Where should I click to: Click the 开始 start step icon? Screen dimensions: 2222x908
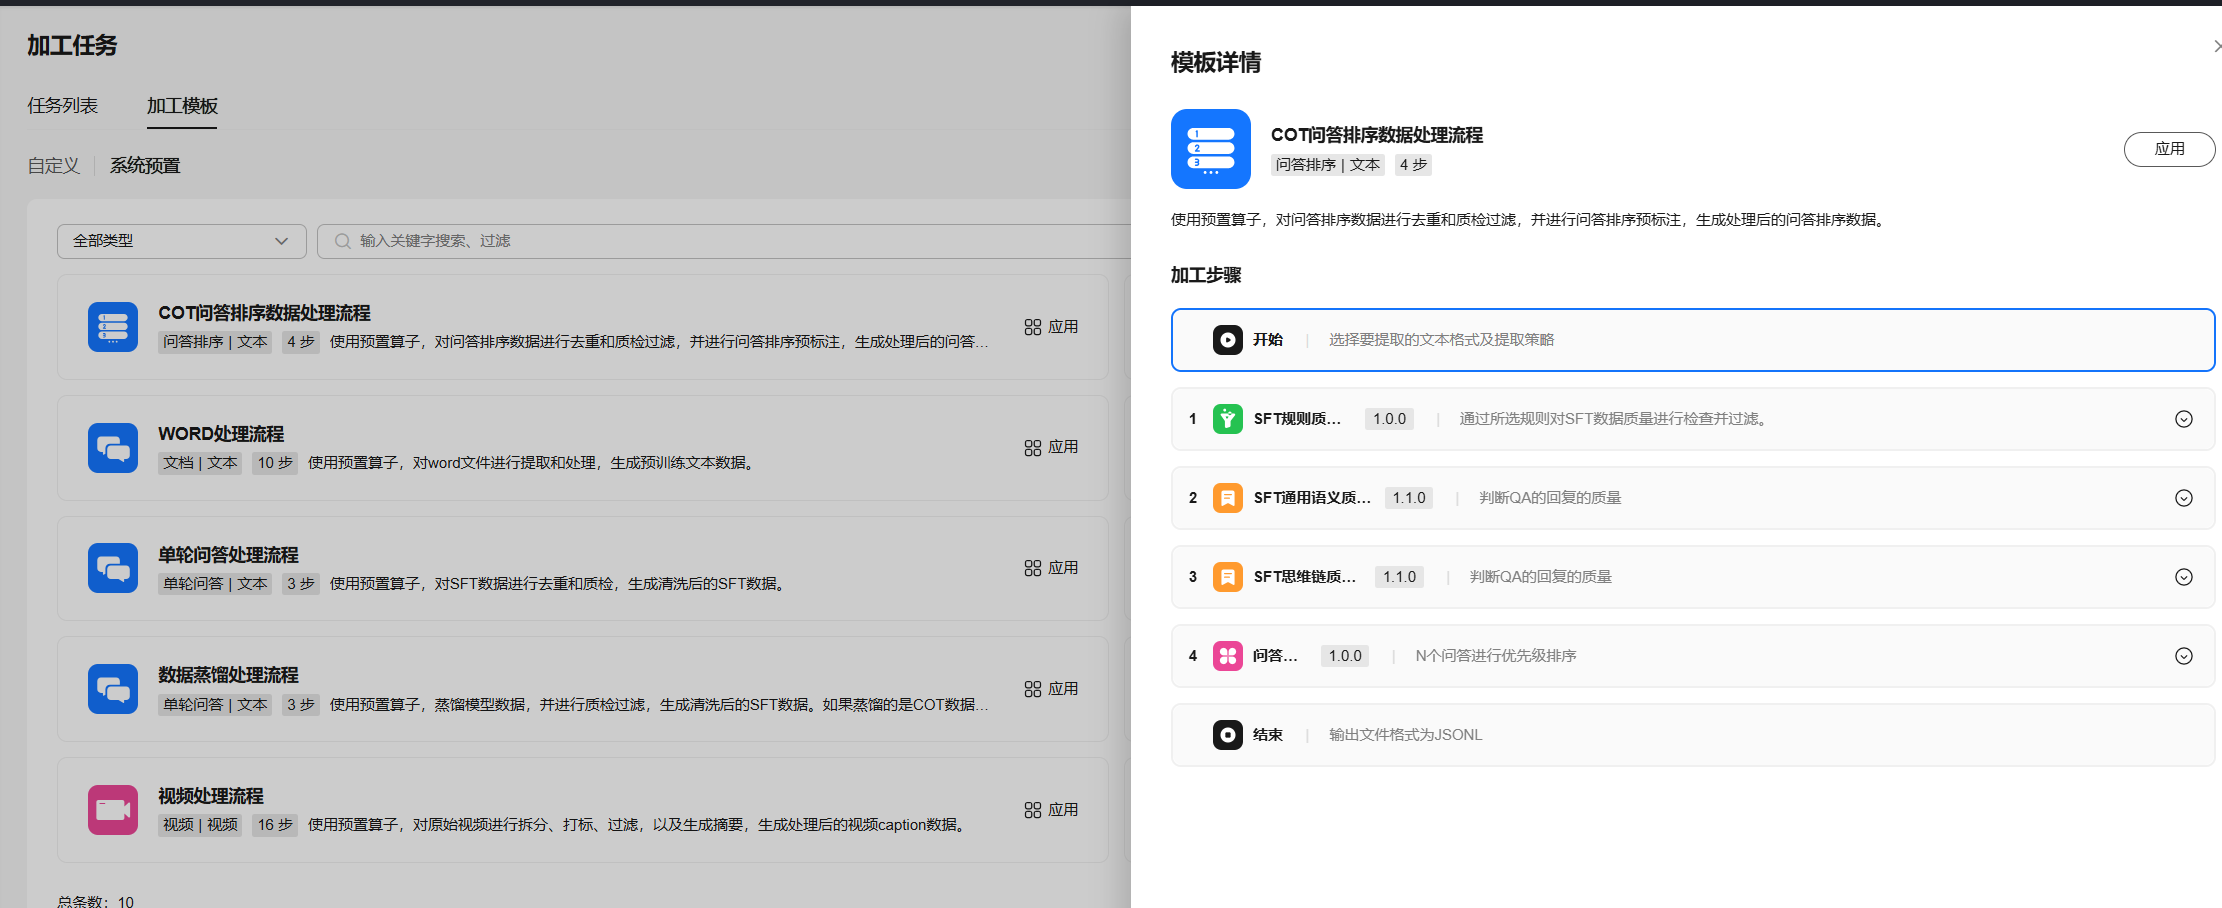point(1227,340)
